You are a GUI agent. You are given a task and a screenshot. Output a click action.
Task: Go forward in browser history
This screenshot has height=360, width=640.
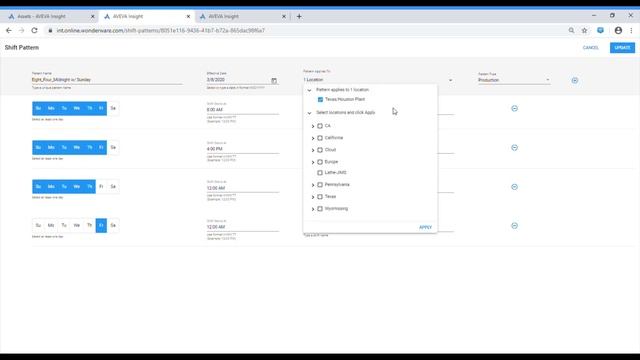pos(21,30)
